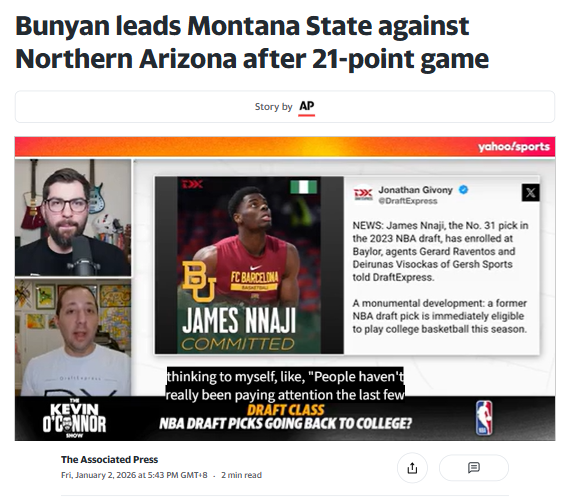Click the AP logo in the byline
Screen dimensions: 571x504
pos(306,106)
